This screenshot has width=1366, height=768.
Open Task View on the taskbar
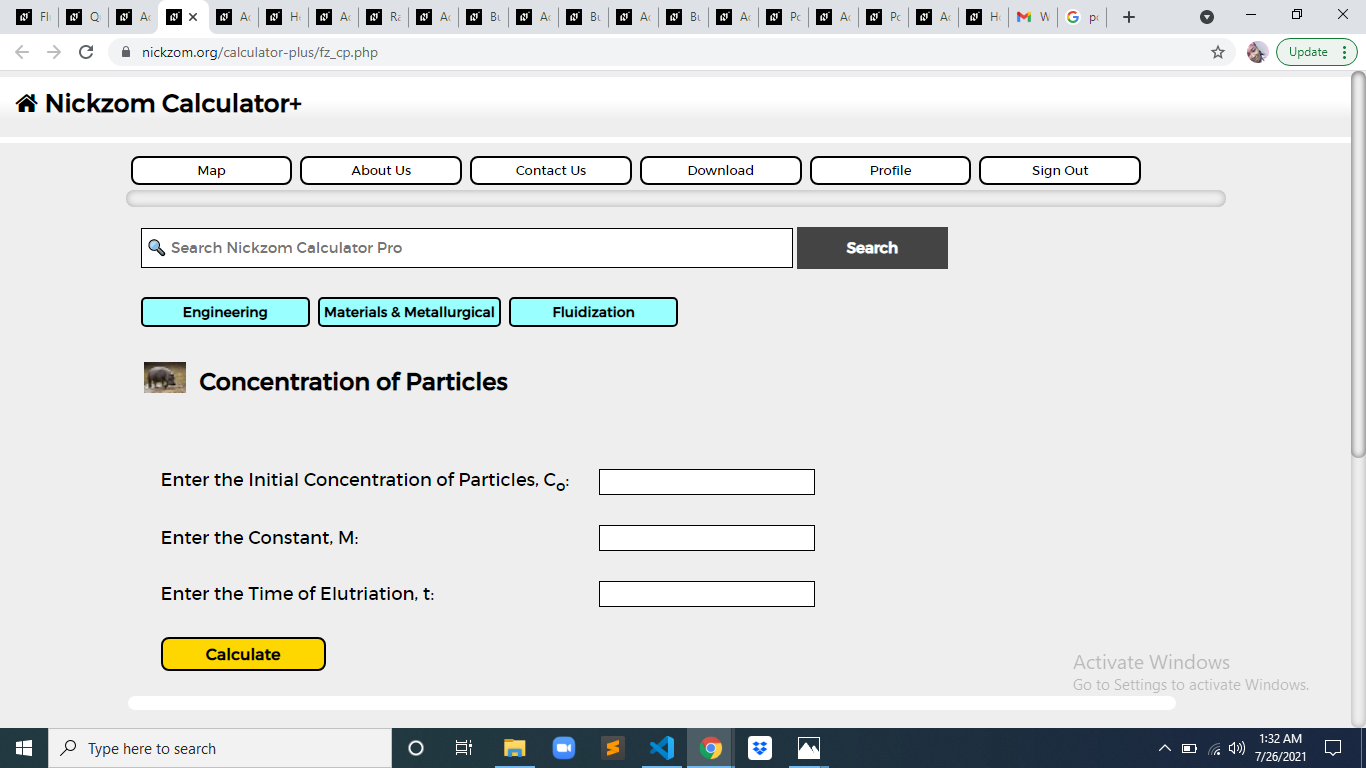(464, 748)
